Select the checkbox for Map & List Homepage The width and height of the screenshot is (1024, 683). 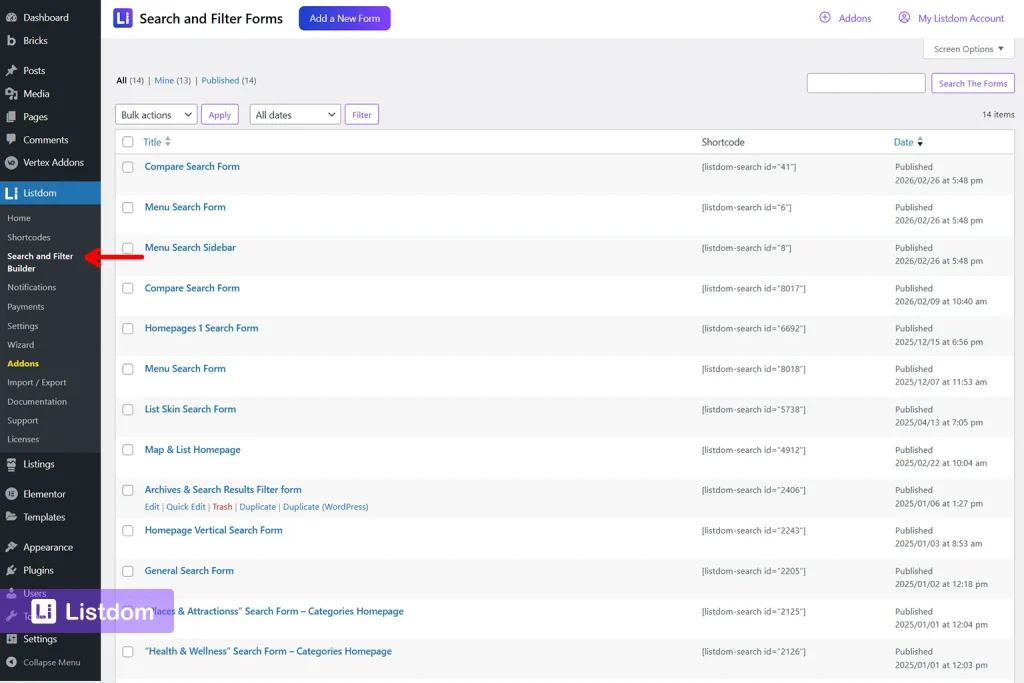128,449
